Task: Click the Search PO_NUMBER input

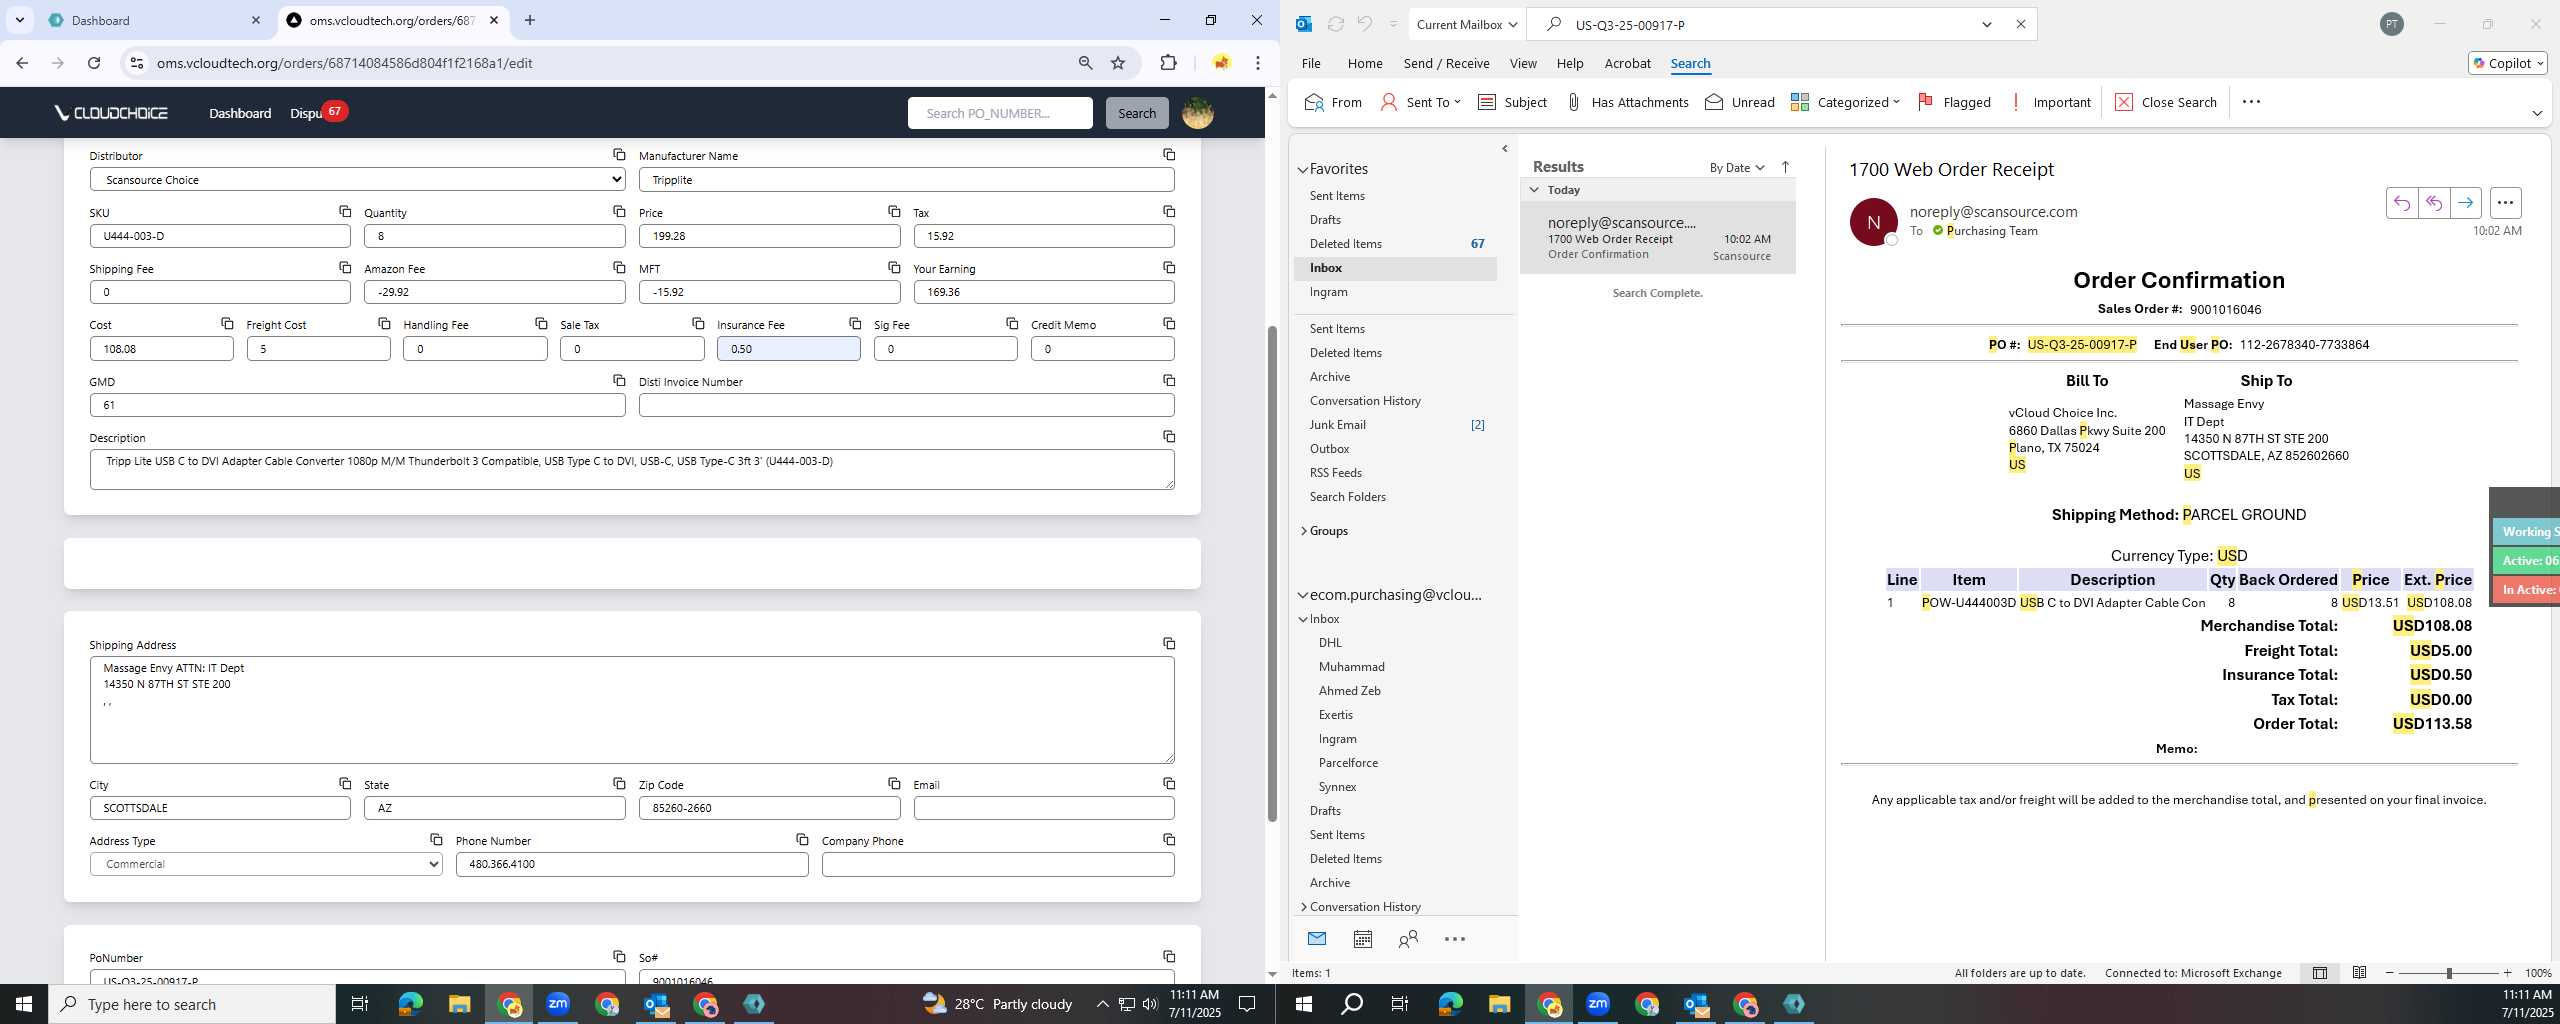Action: pyautogui.click(x=1000, y=113)
